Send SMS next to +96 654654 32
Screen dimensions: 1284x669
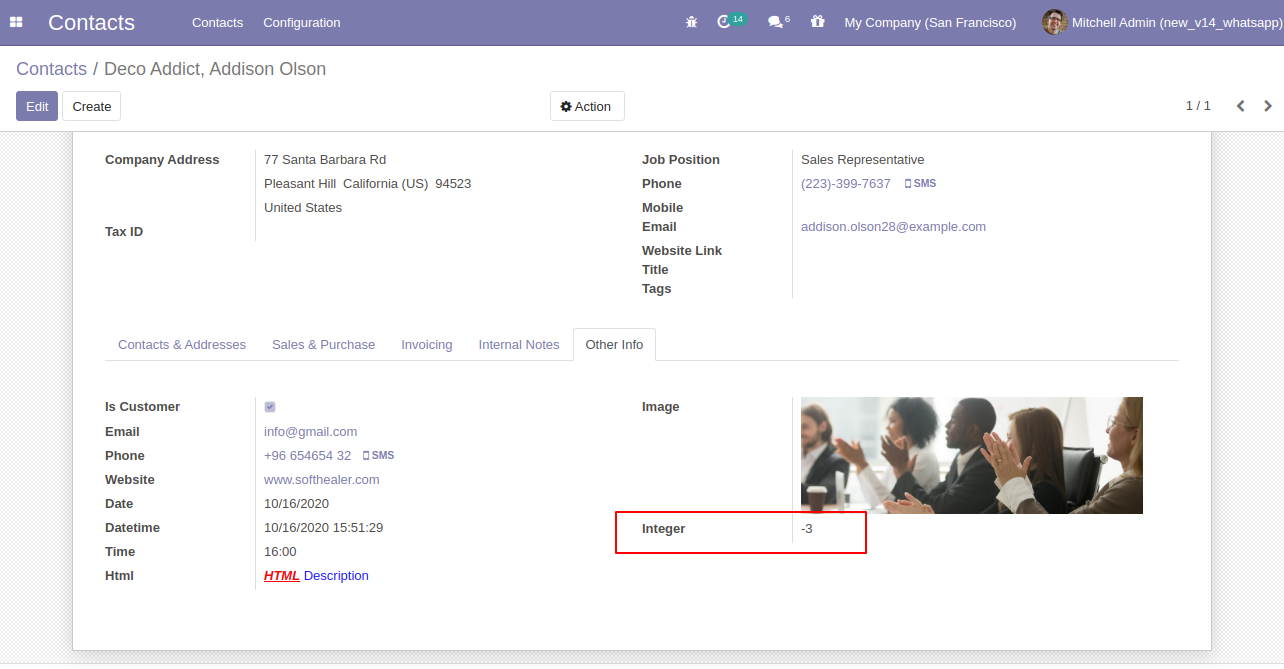coord(378,456)
